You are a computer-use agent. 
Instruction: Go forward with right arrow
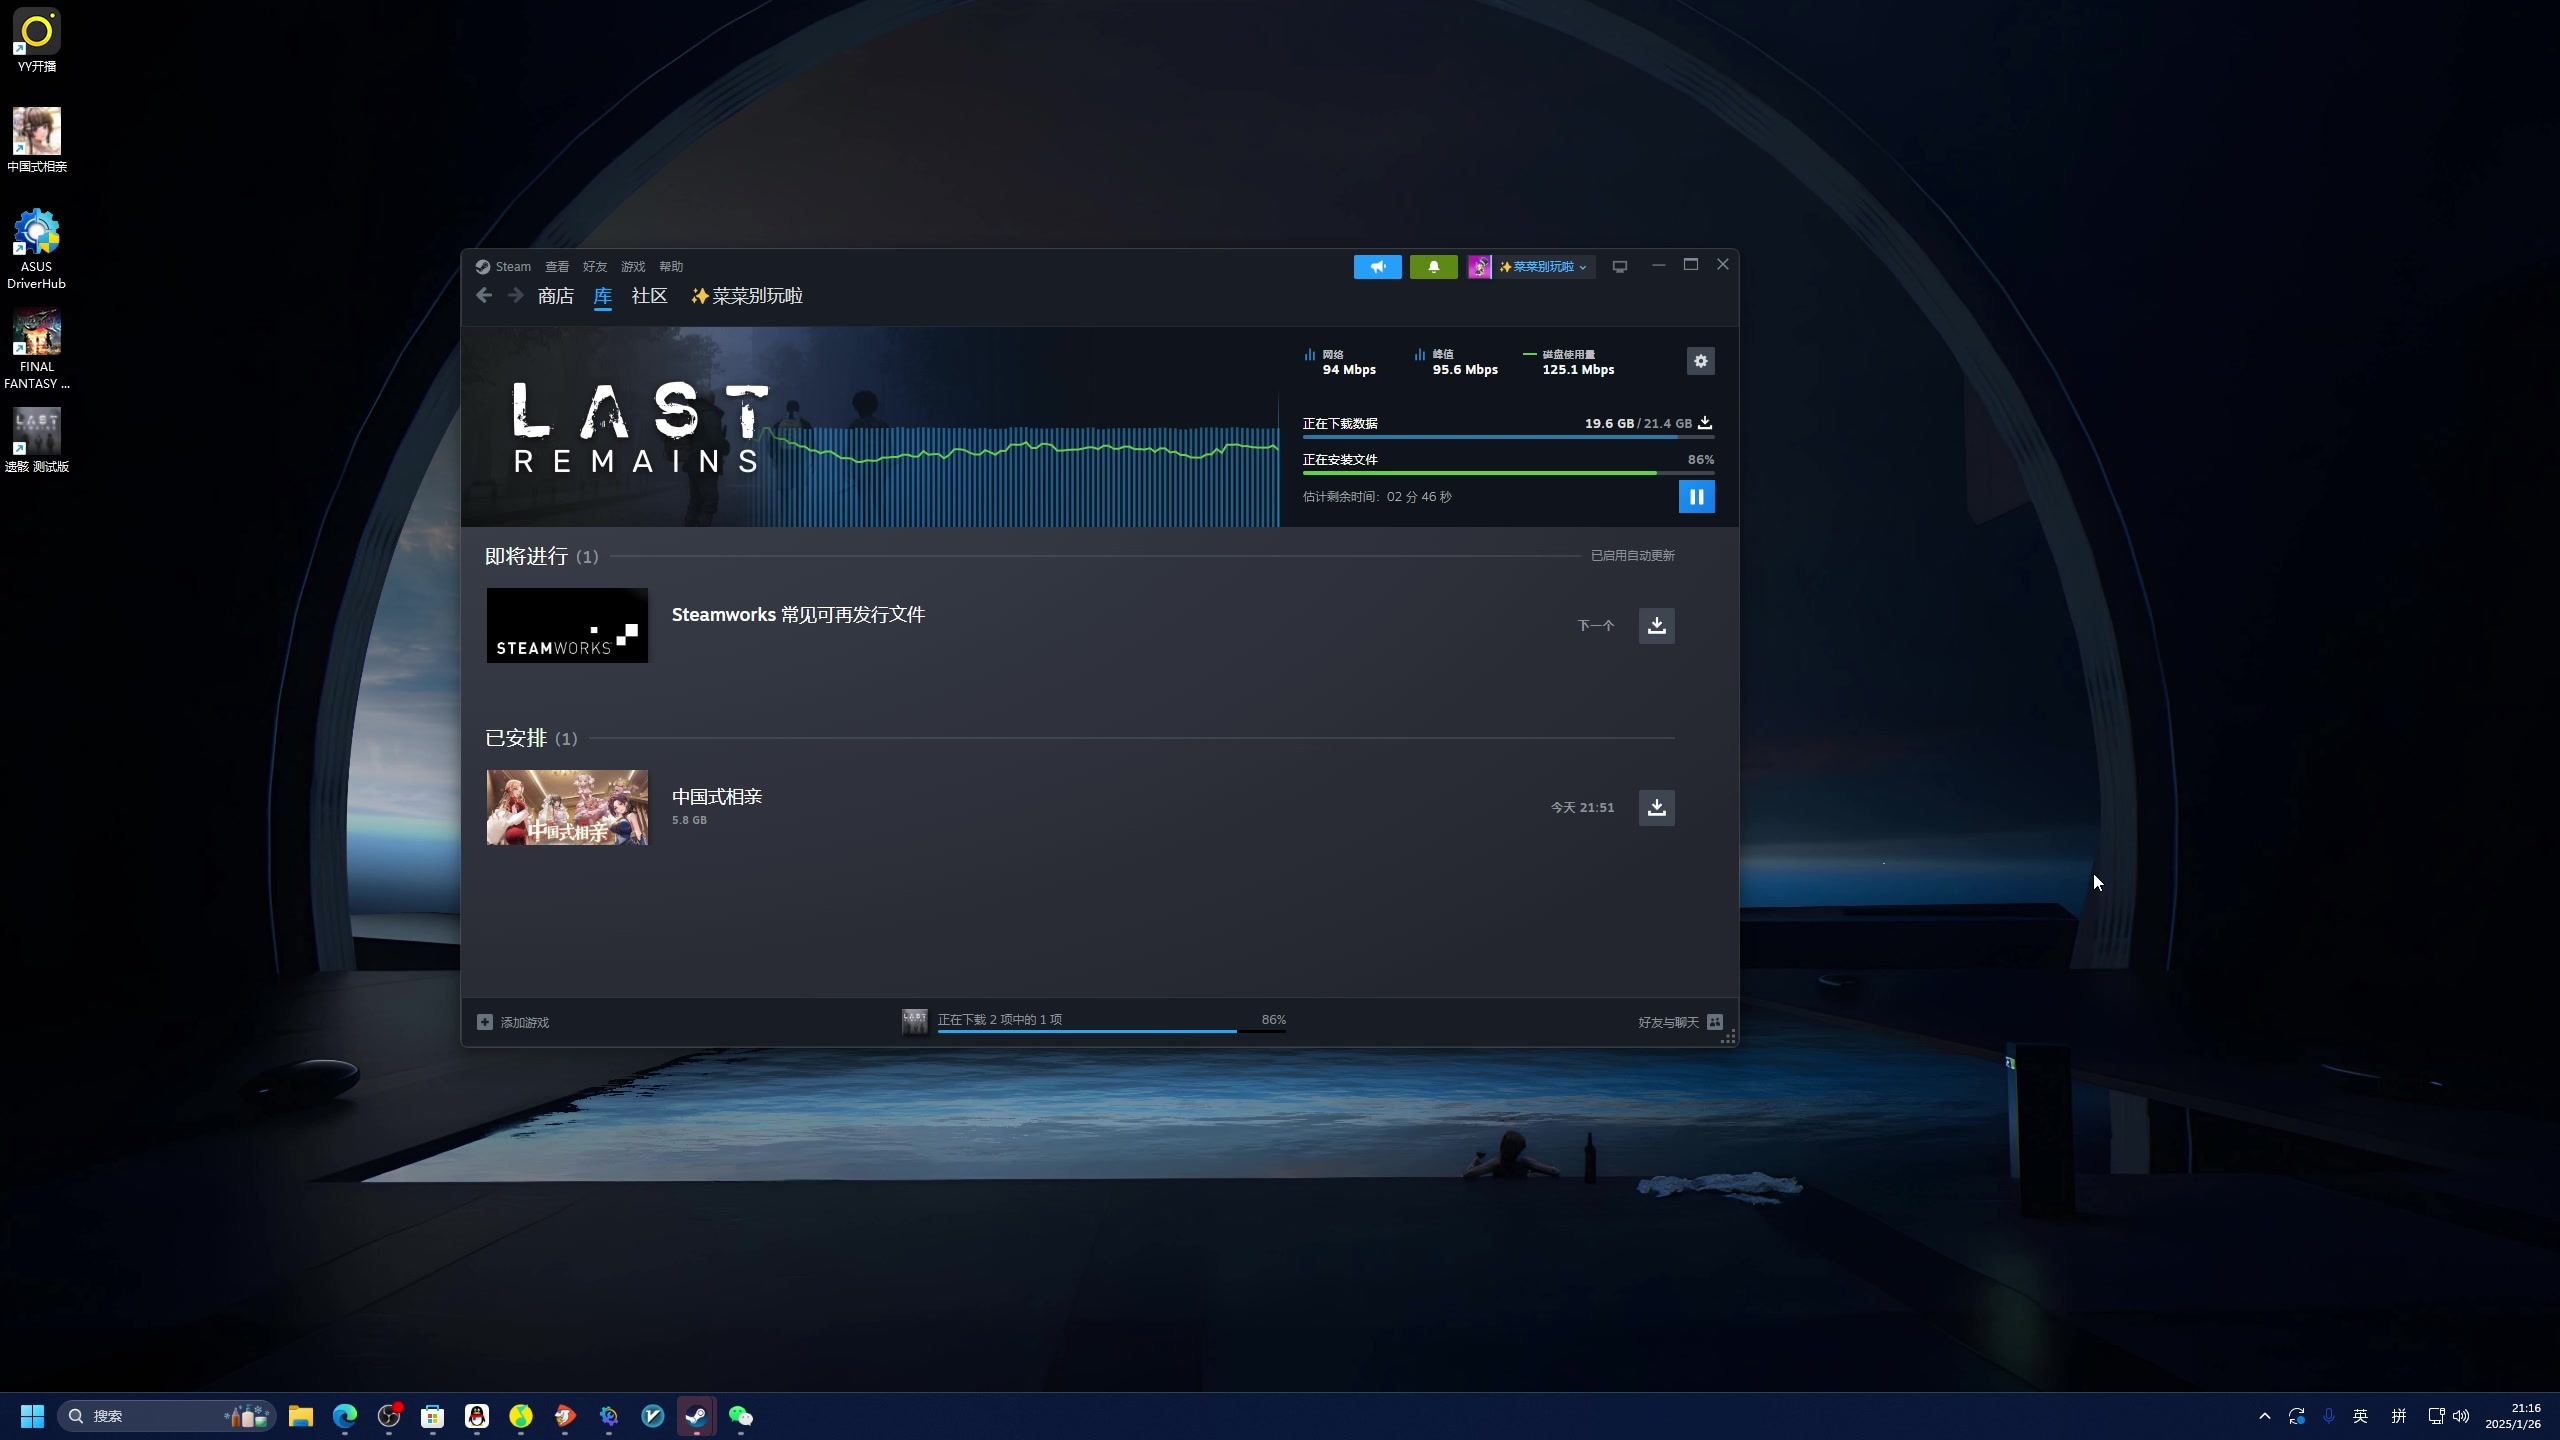click(515, 295)
